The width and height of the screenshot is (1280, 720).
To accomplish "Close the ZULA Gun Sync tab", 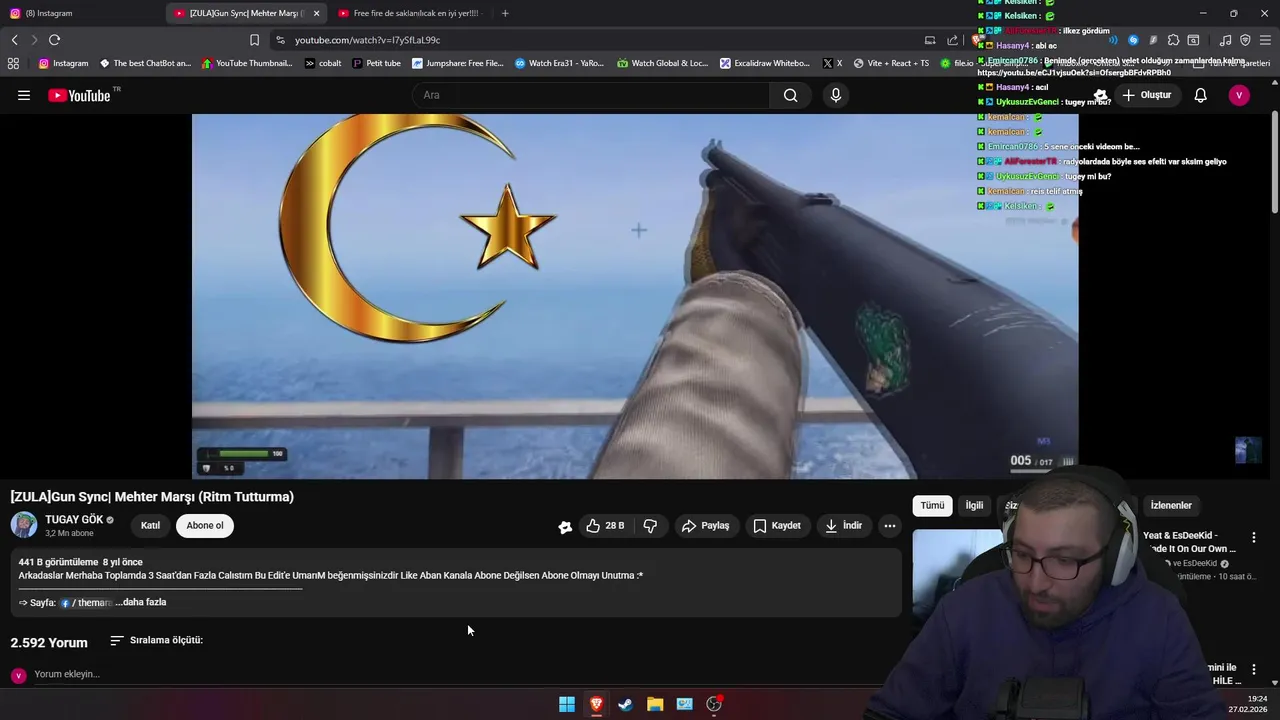I will [316, 13].
